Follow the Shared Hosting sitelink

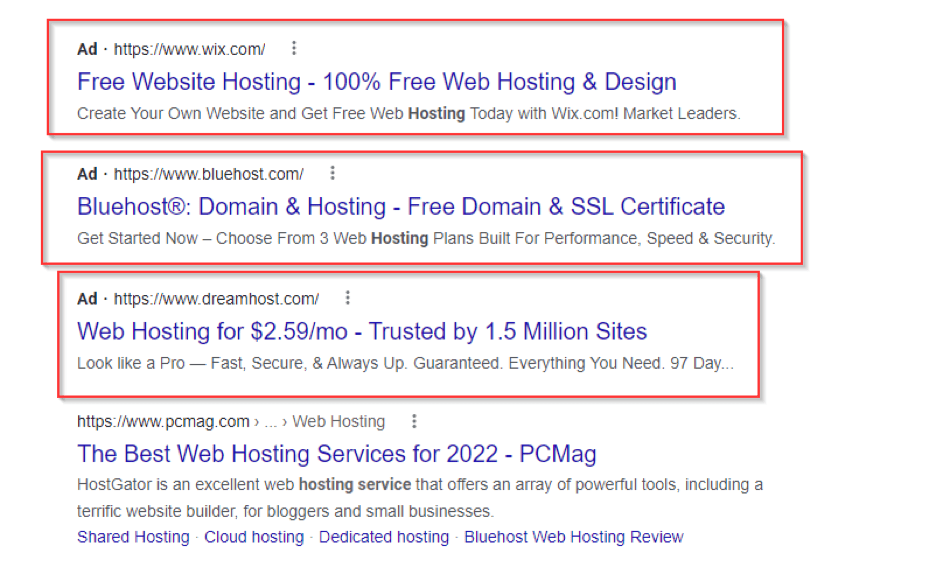133,537
